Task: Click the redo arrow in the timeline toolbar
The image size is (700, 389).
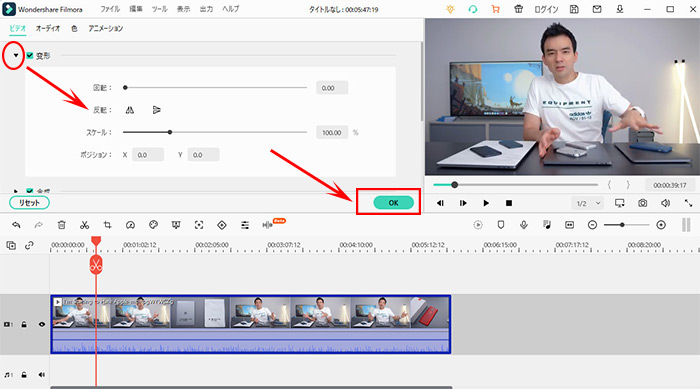Action: (39, 225)
